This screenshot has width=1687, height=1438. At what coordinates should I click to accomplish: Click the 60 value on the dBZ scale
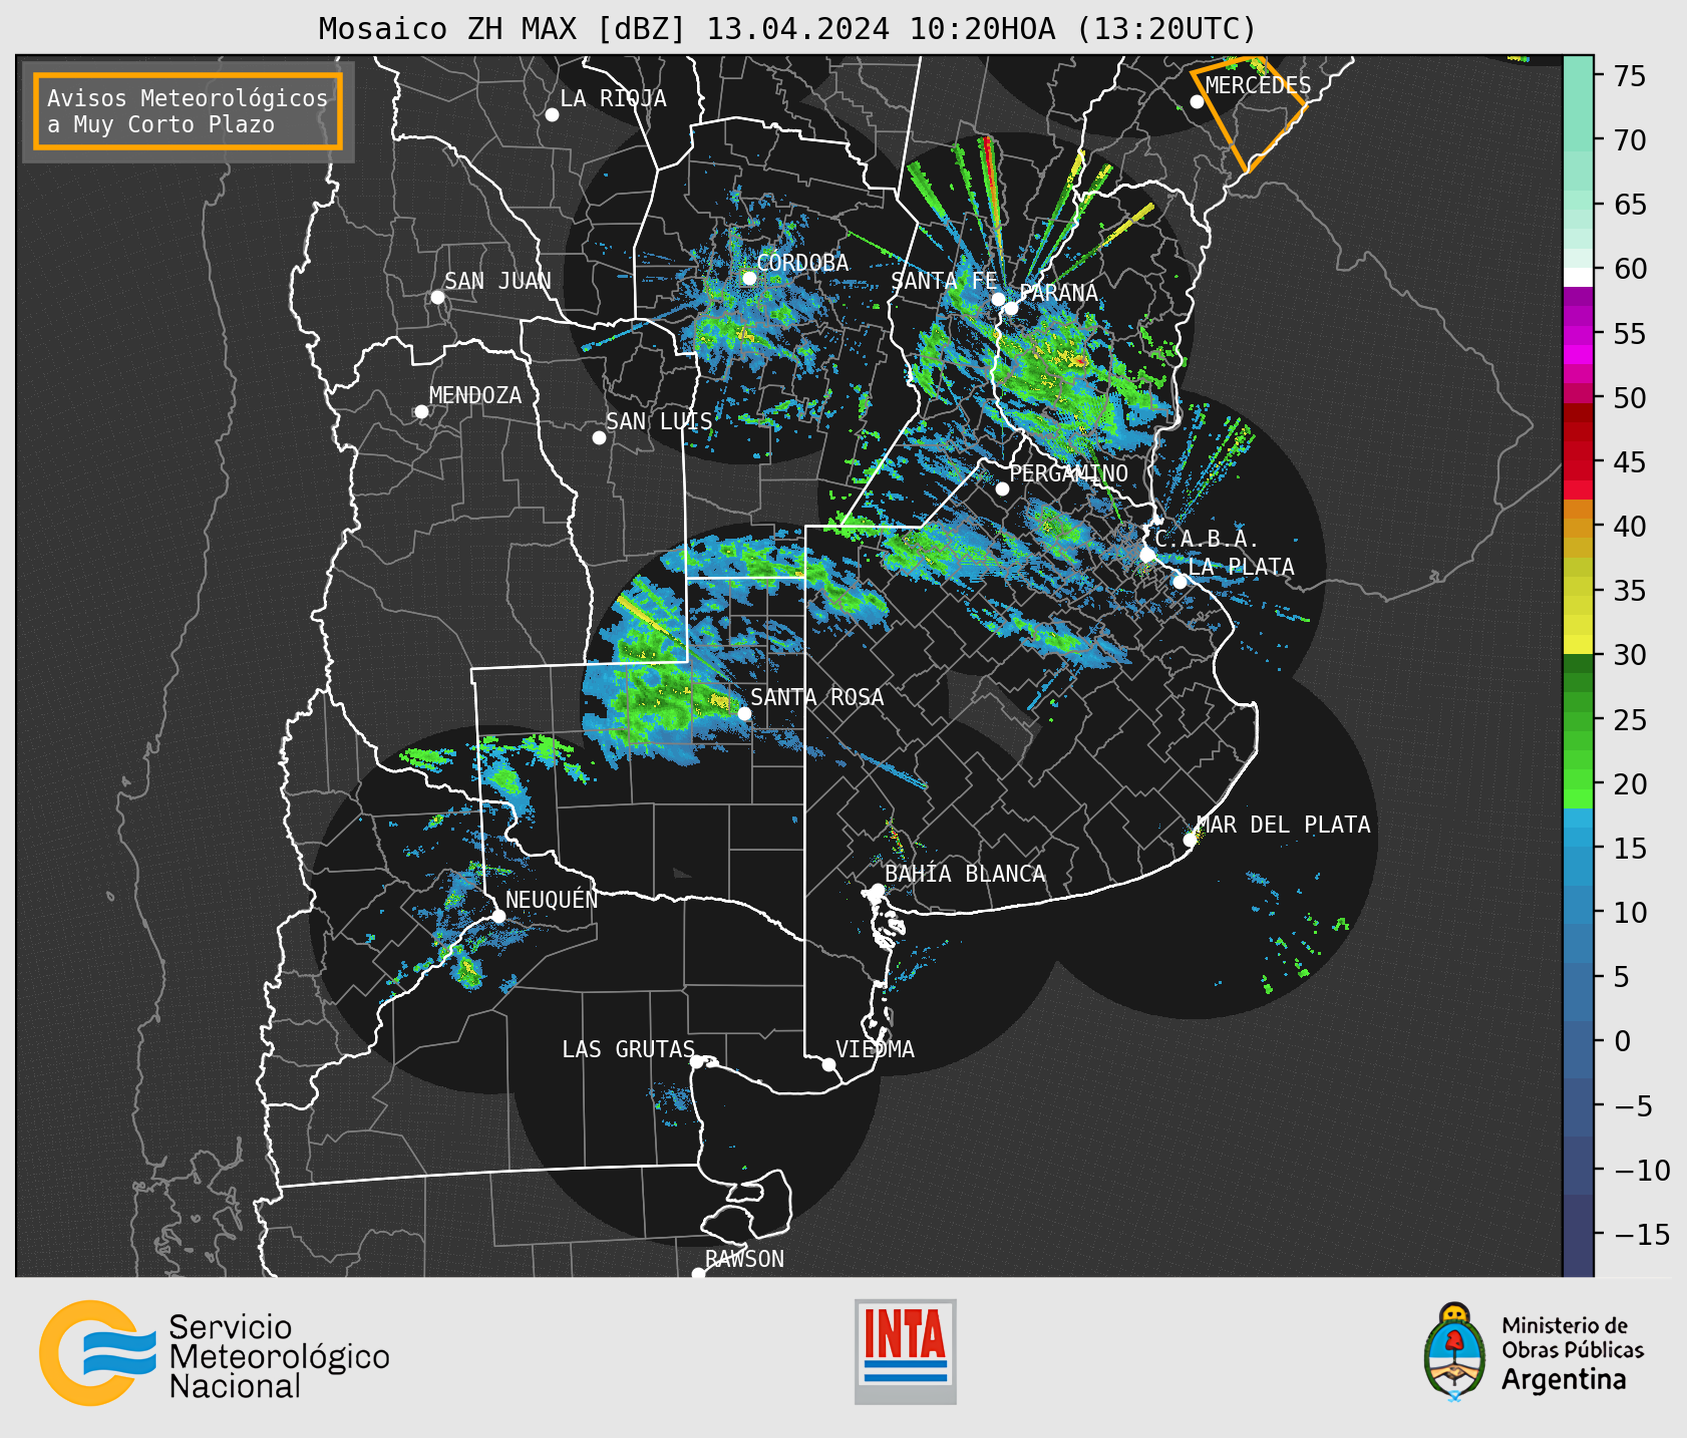tap(1628, 269)
